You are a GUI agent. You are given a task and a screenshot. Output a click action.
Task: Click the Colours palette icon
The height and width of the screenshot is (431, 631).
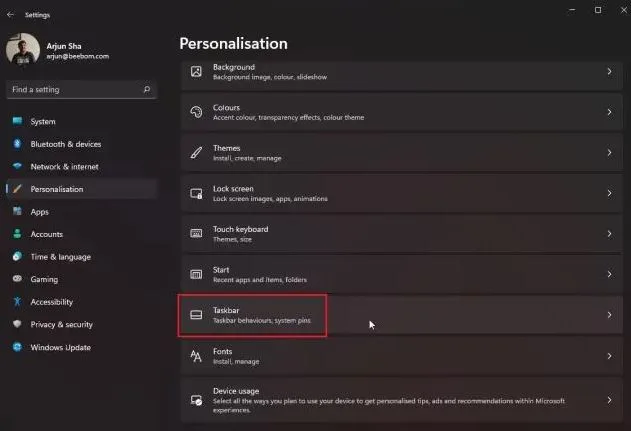coord(196,112)
